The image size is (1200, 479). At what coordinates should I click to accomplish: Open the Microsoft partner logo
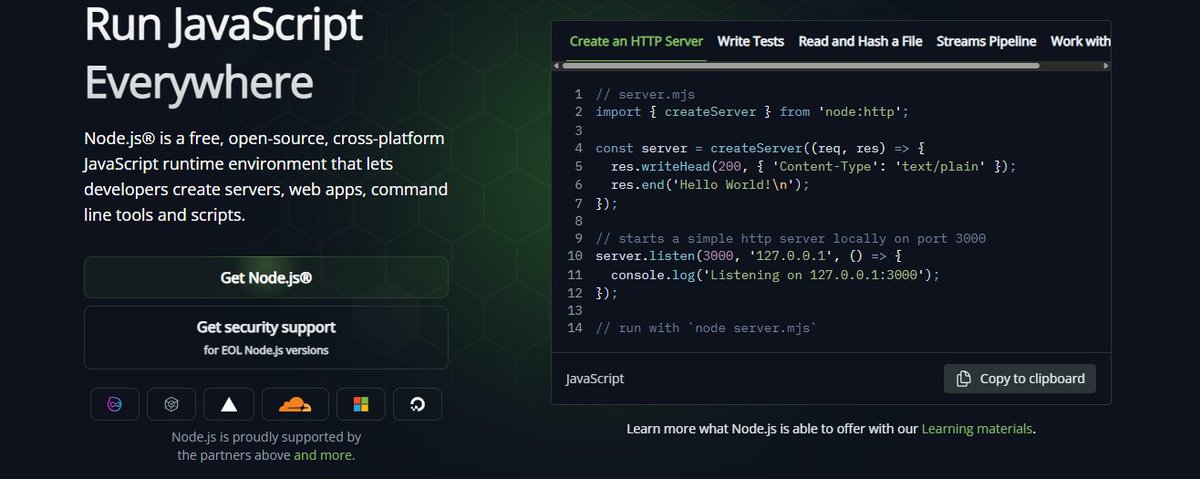point(361,404)
